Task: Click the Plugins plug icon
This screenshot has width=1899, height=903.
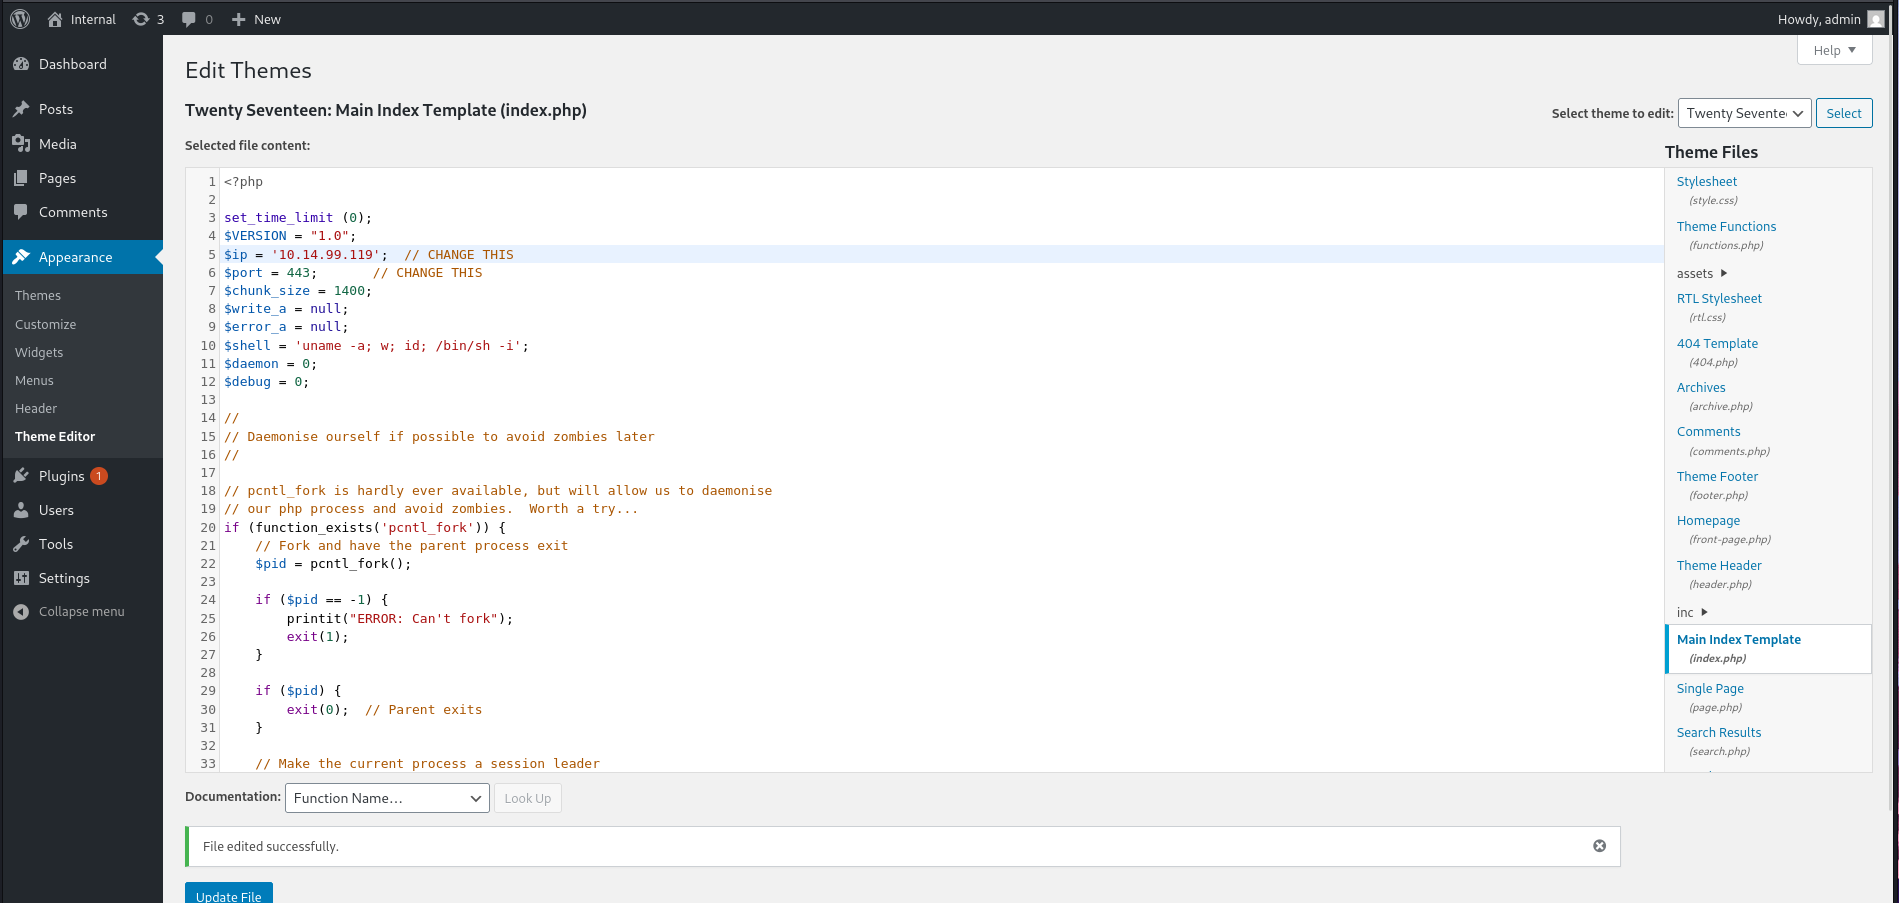Action: (21, 476)
